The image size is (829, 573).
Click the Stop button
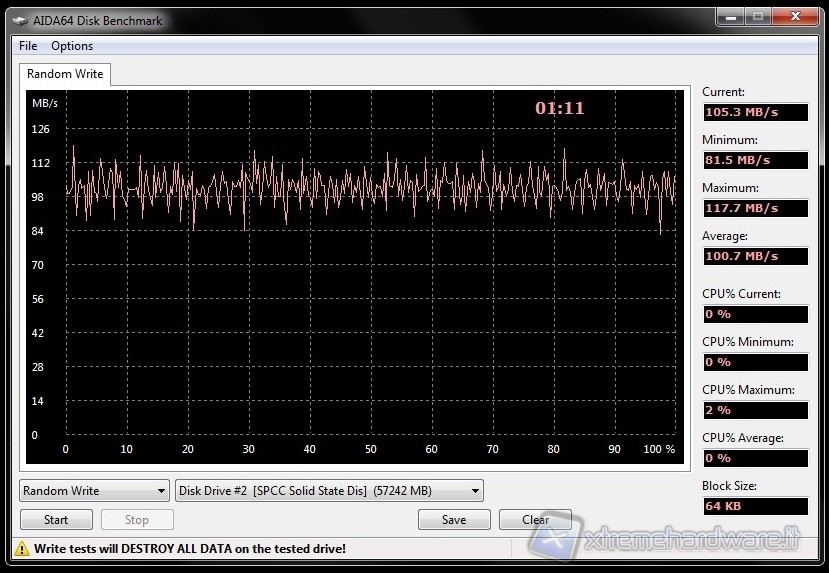[x=137, y=520]
